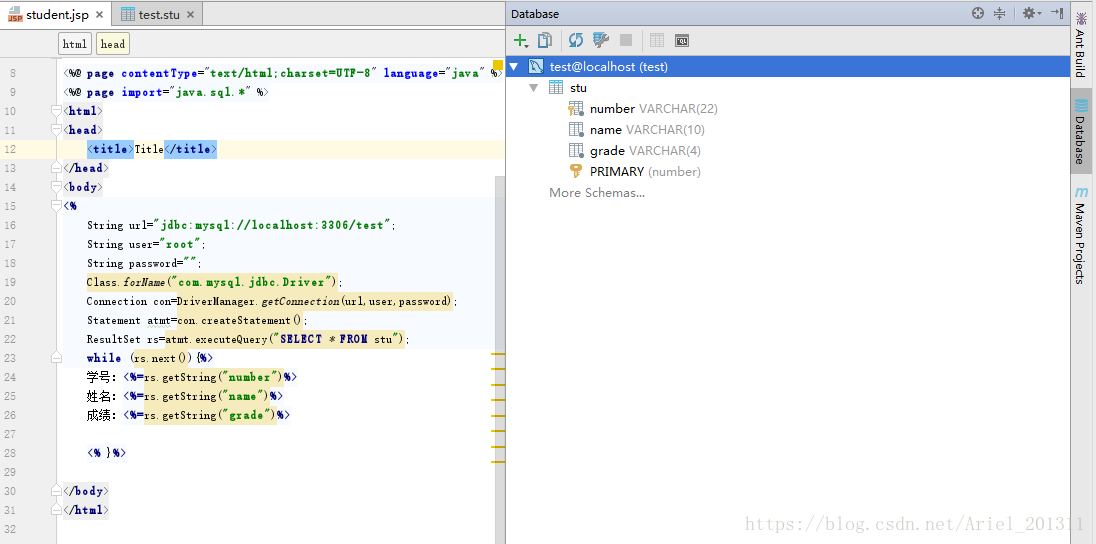Click the More Schemas... link
The image size is (1096, 544).
pyautogui.click(x=597, y=193)
